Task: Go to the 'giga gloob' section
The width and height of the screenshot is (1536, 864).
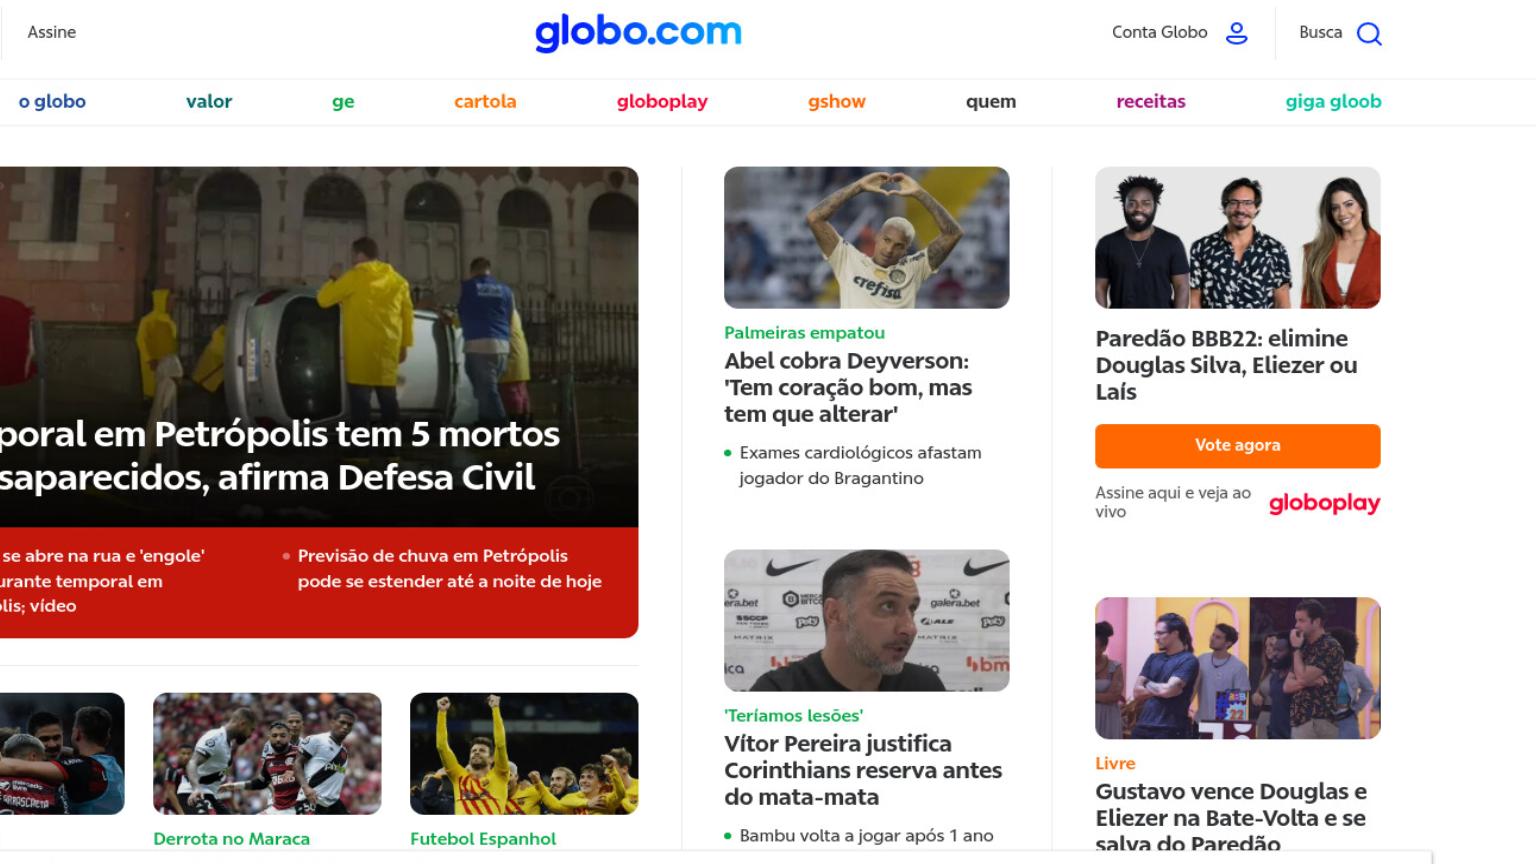Action: coord(1333,102)
